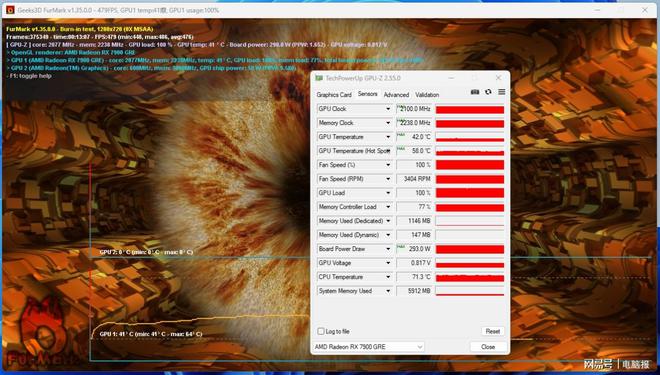
Task: Open the Memory Used (Dynamic) dropdown
Action: click(x=388, y=235)
